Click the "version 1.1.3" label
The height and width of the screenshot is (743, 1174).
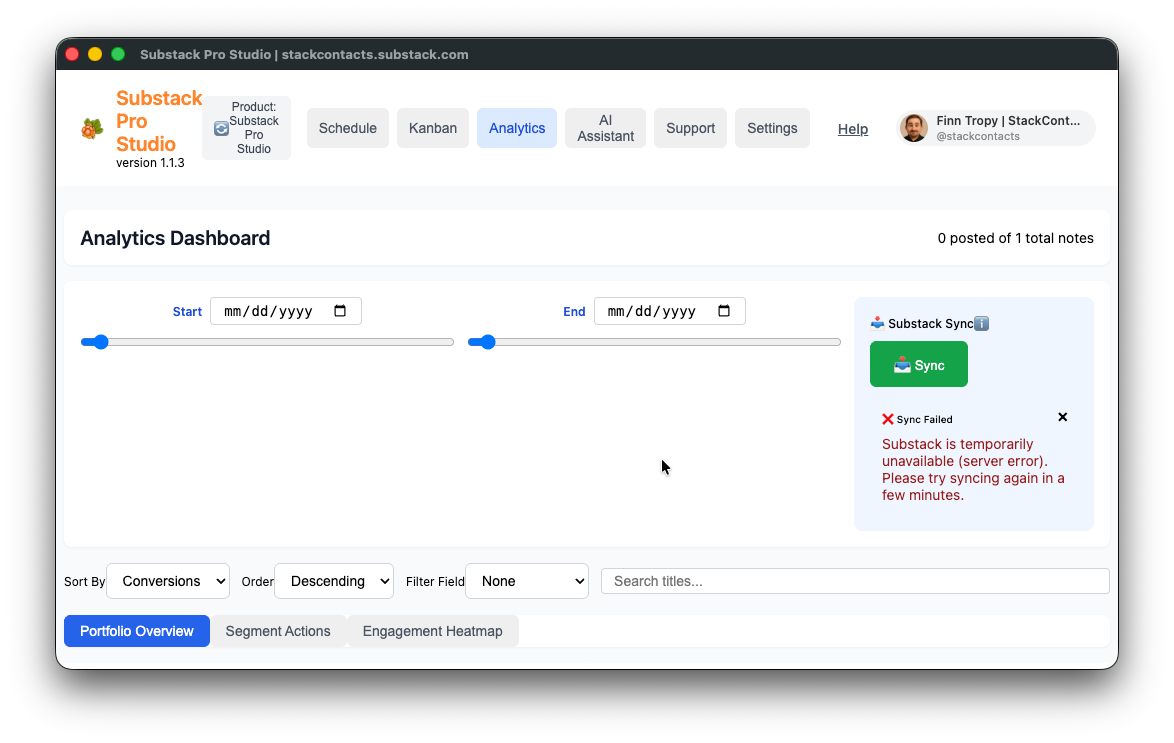coord(150,163)
